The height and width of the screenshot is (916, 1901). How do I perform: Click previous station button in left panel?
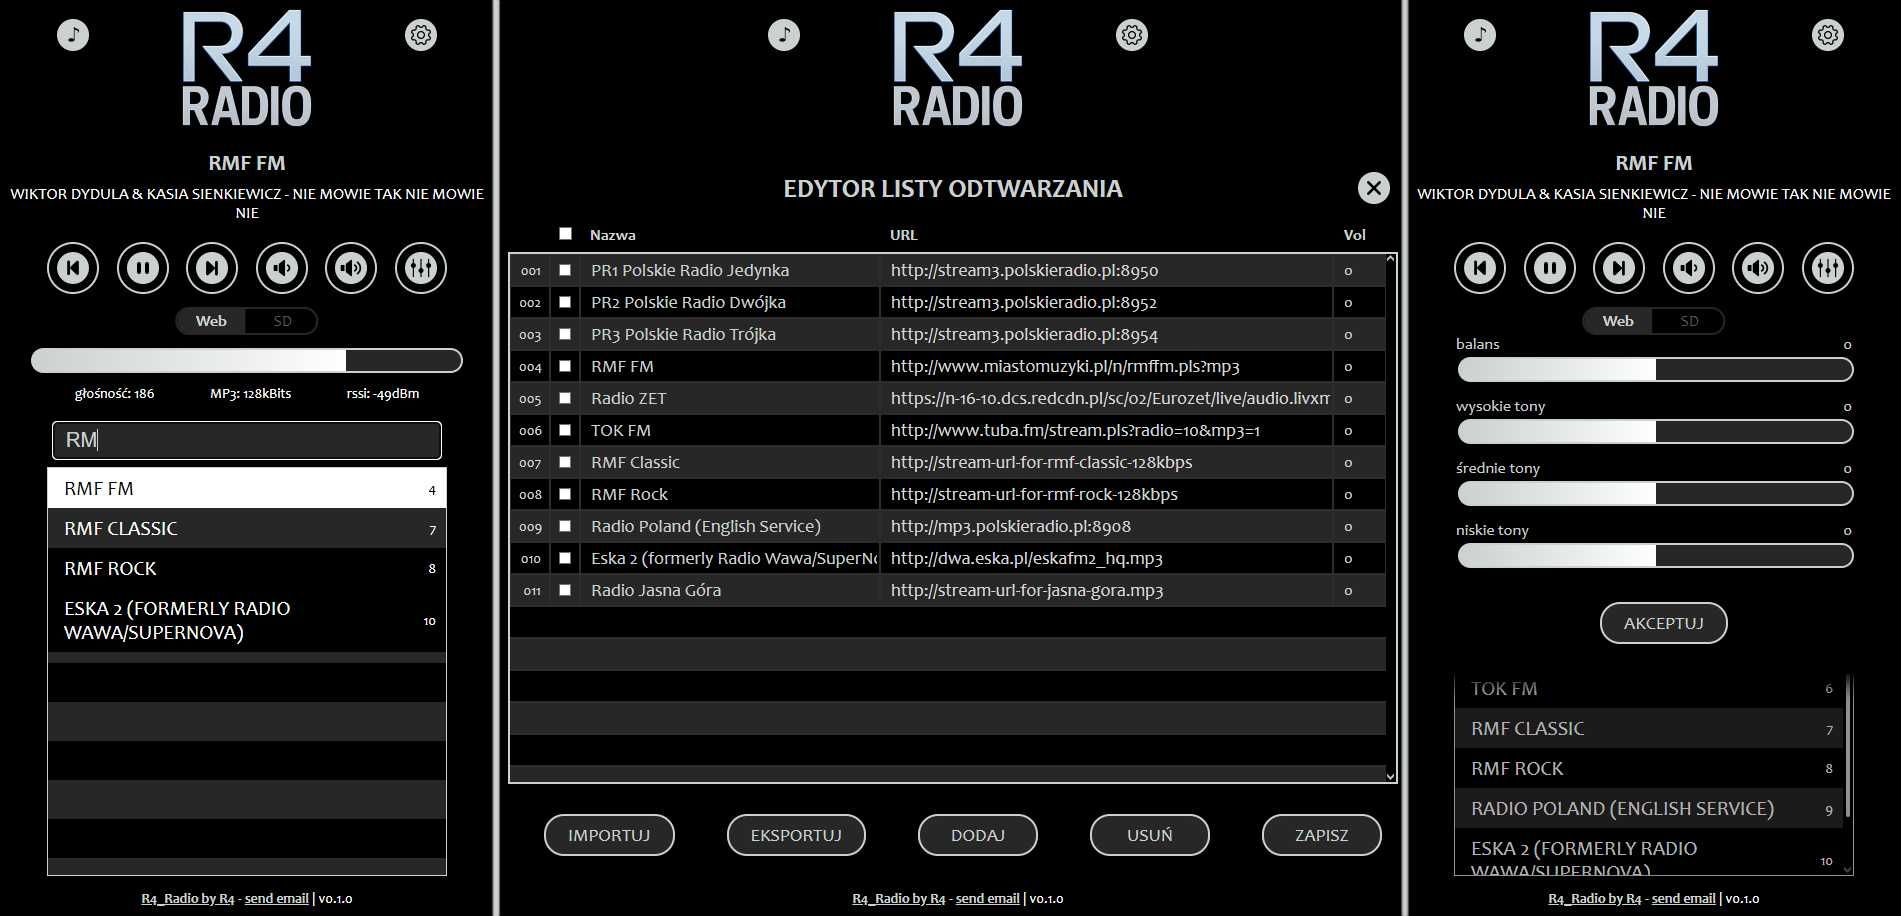pyautogui.click(x=73, y=268)
